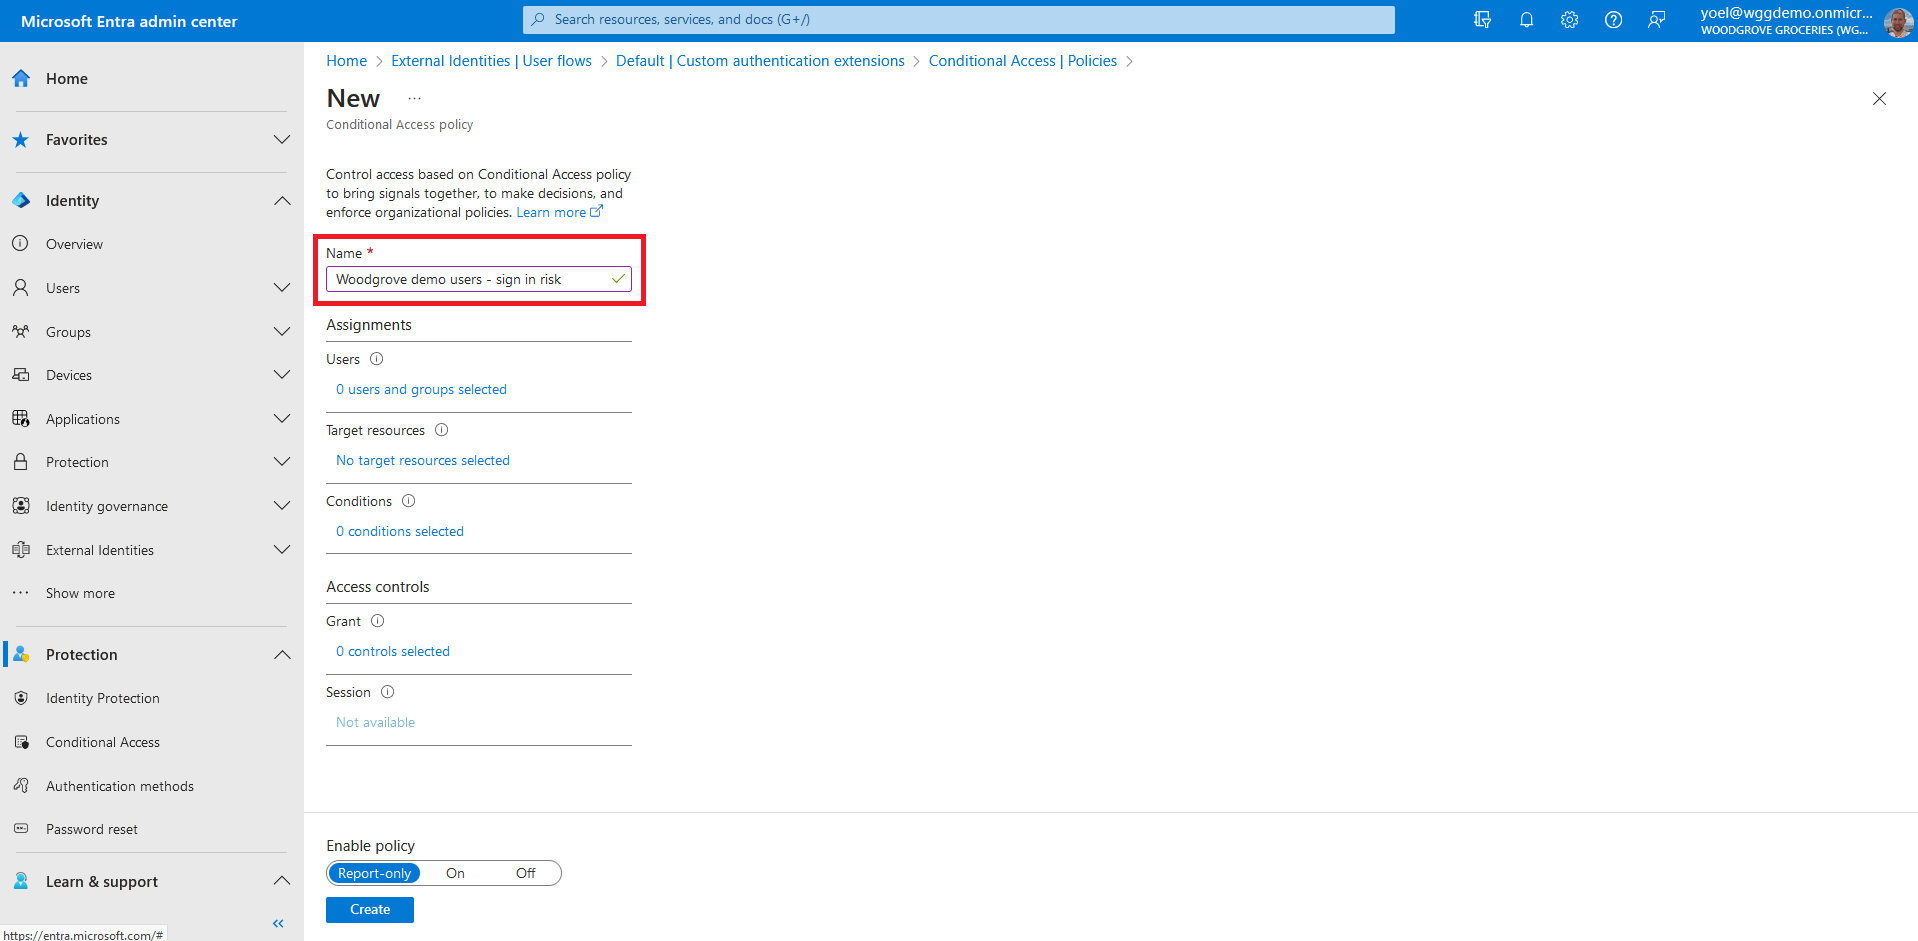
Task: Open Conditional Access in sidebar
Action: [x=102, y=742]
